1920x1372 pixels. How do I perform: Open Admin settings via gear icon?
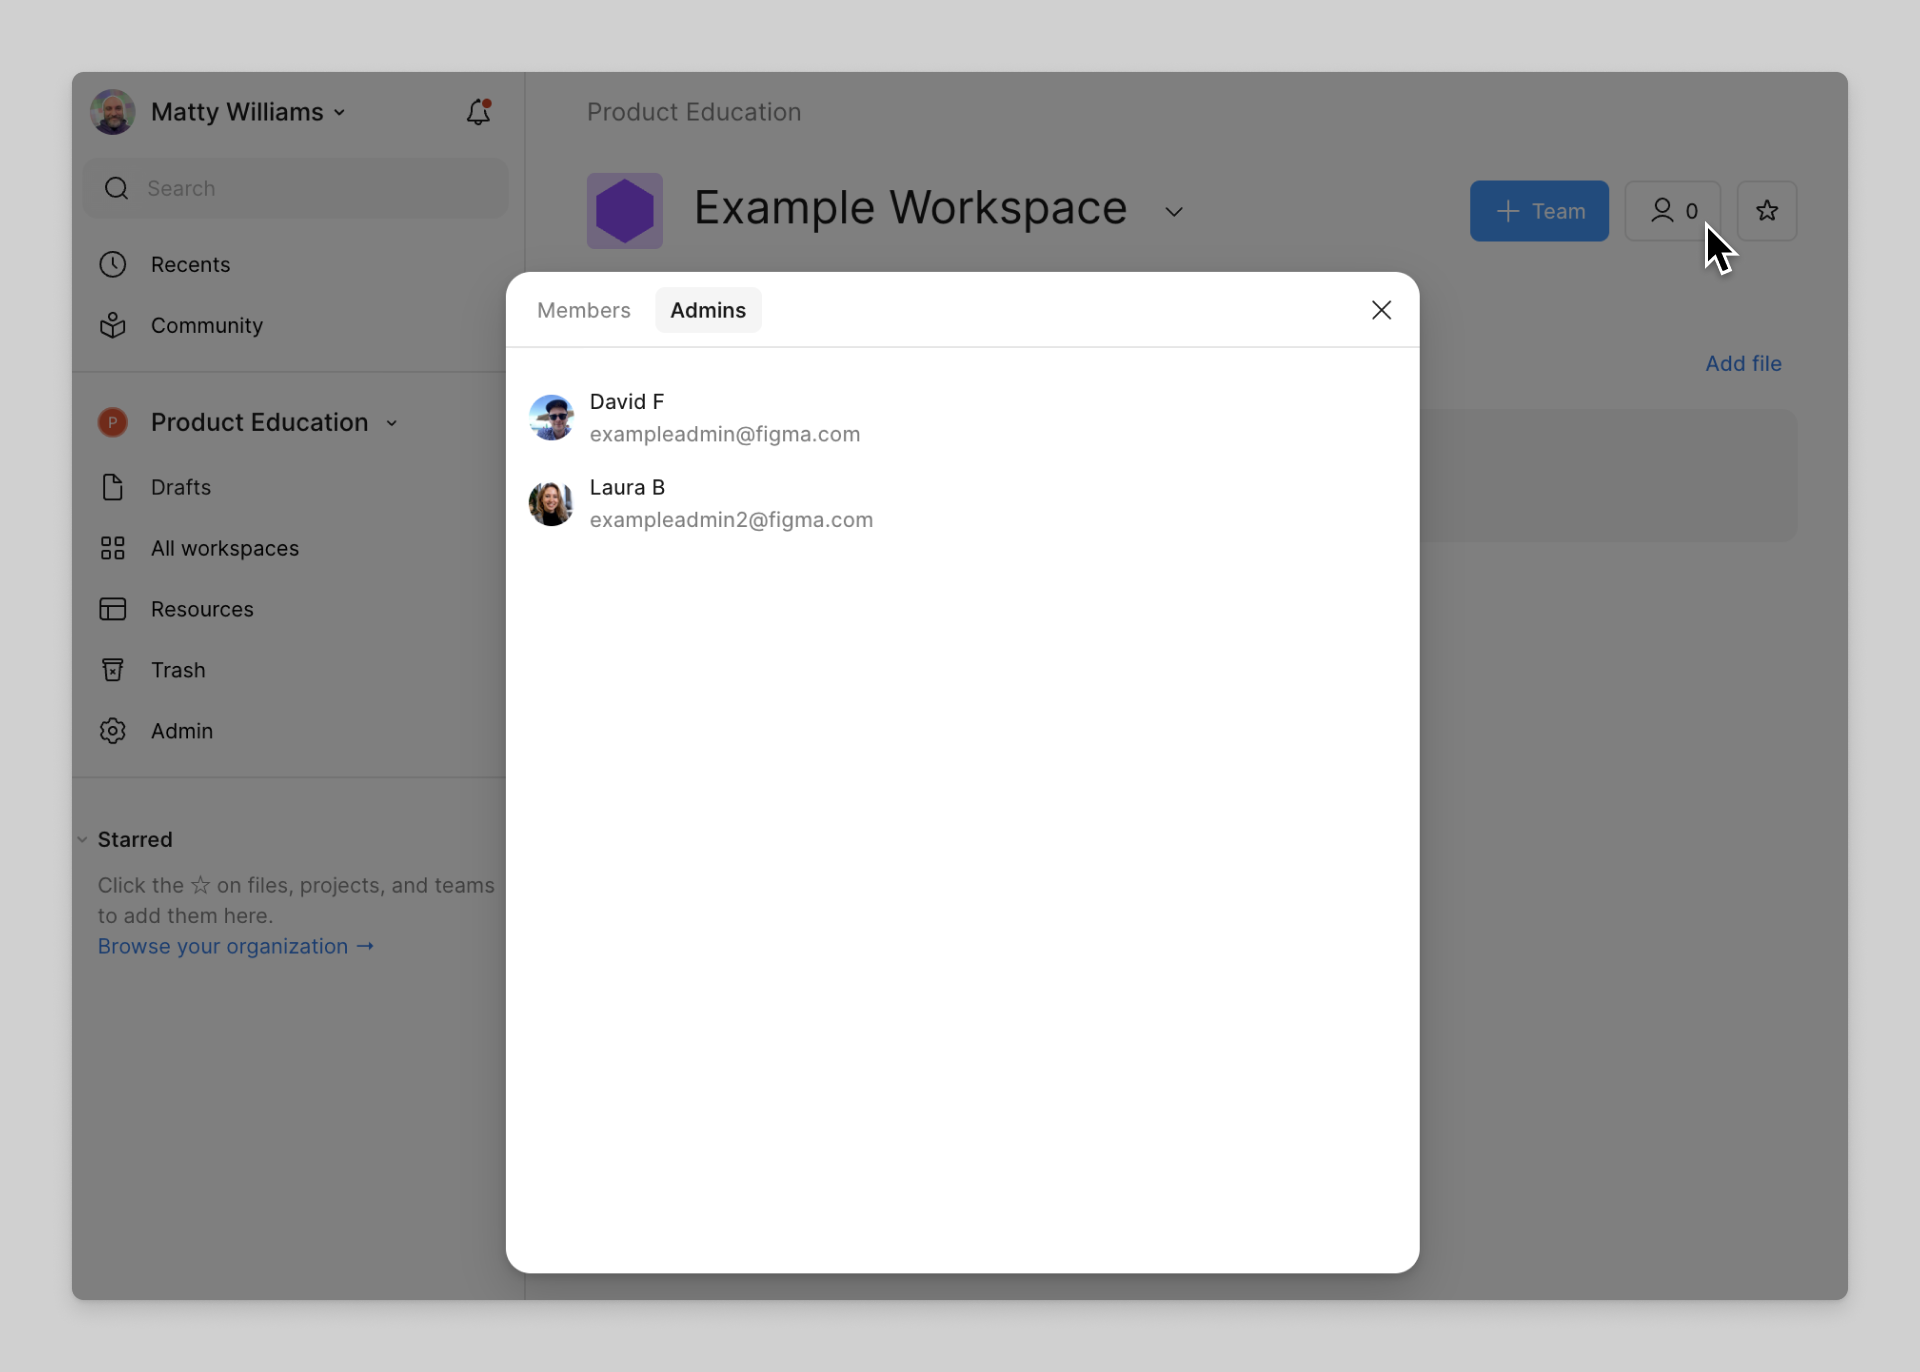(x=113, y=732)
